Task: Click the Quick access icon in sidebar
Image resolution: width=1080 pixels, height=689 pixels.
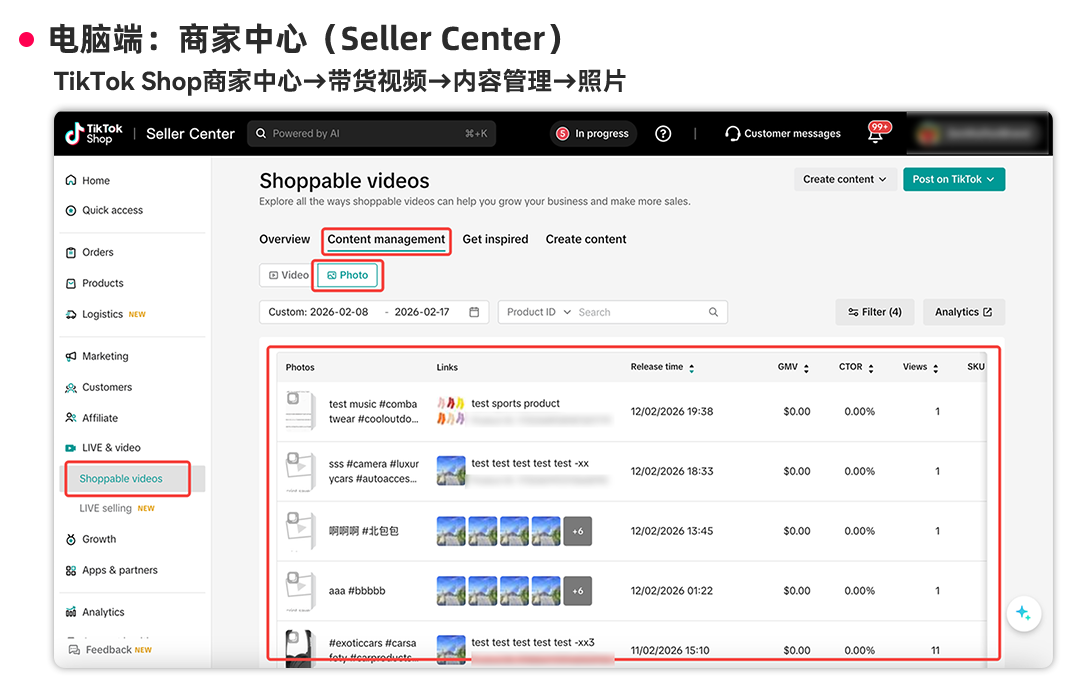Action: click(x=70, y=210)
